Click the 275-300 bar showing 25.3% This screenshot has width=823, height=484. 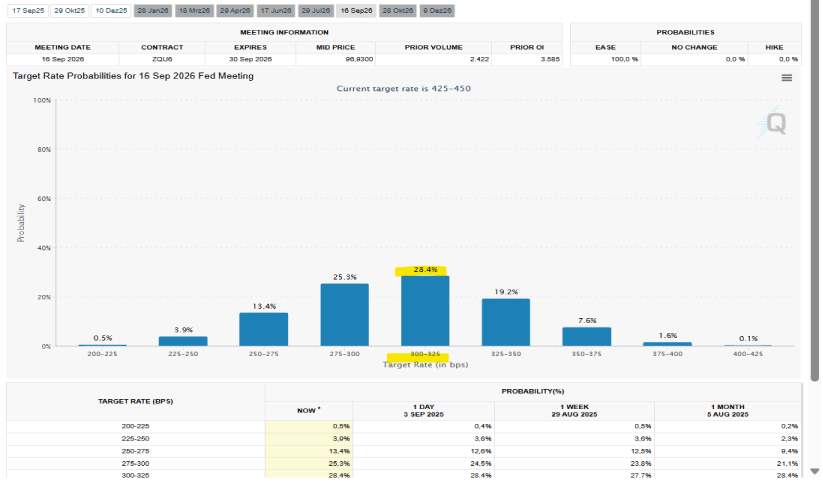pos(344,315)
